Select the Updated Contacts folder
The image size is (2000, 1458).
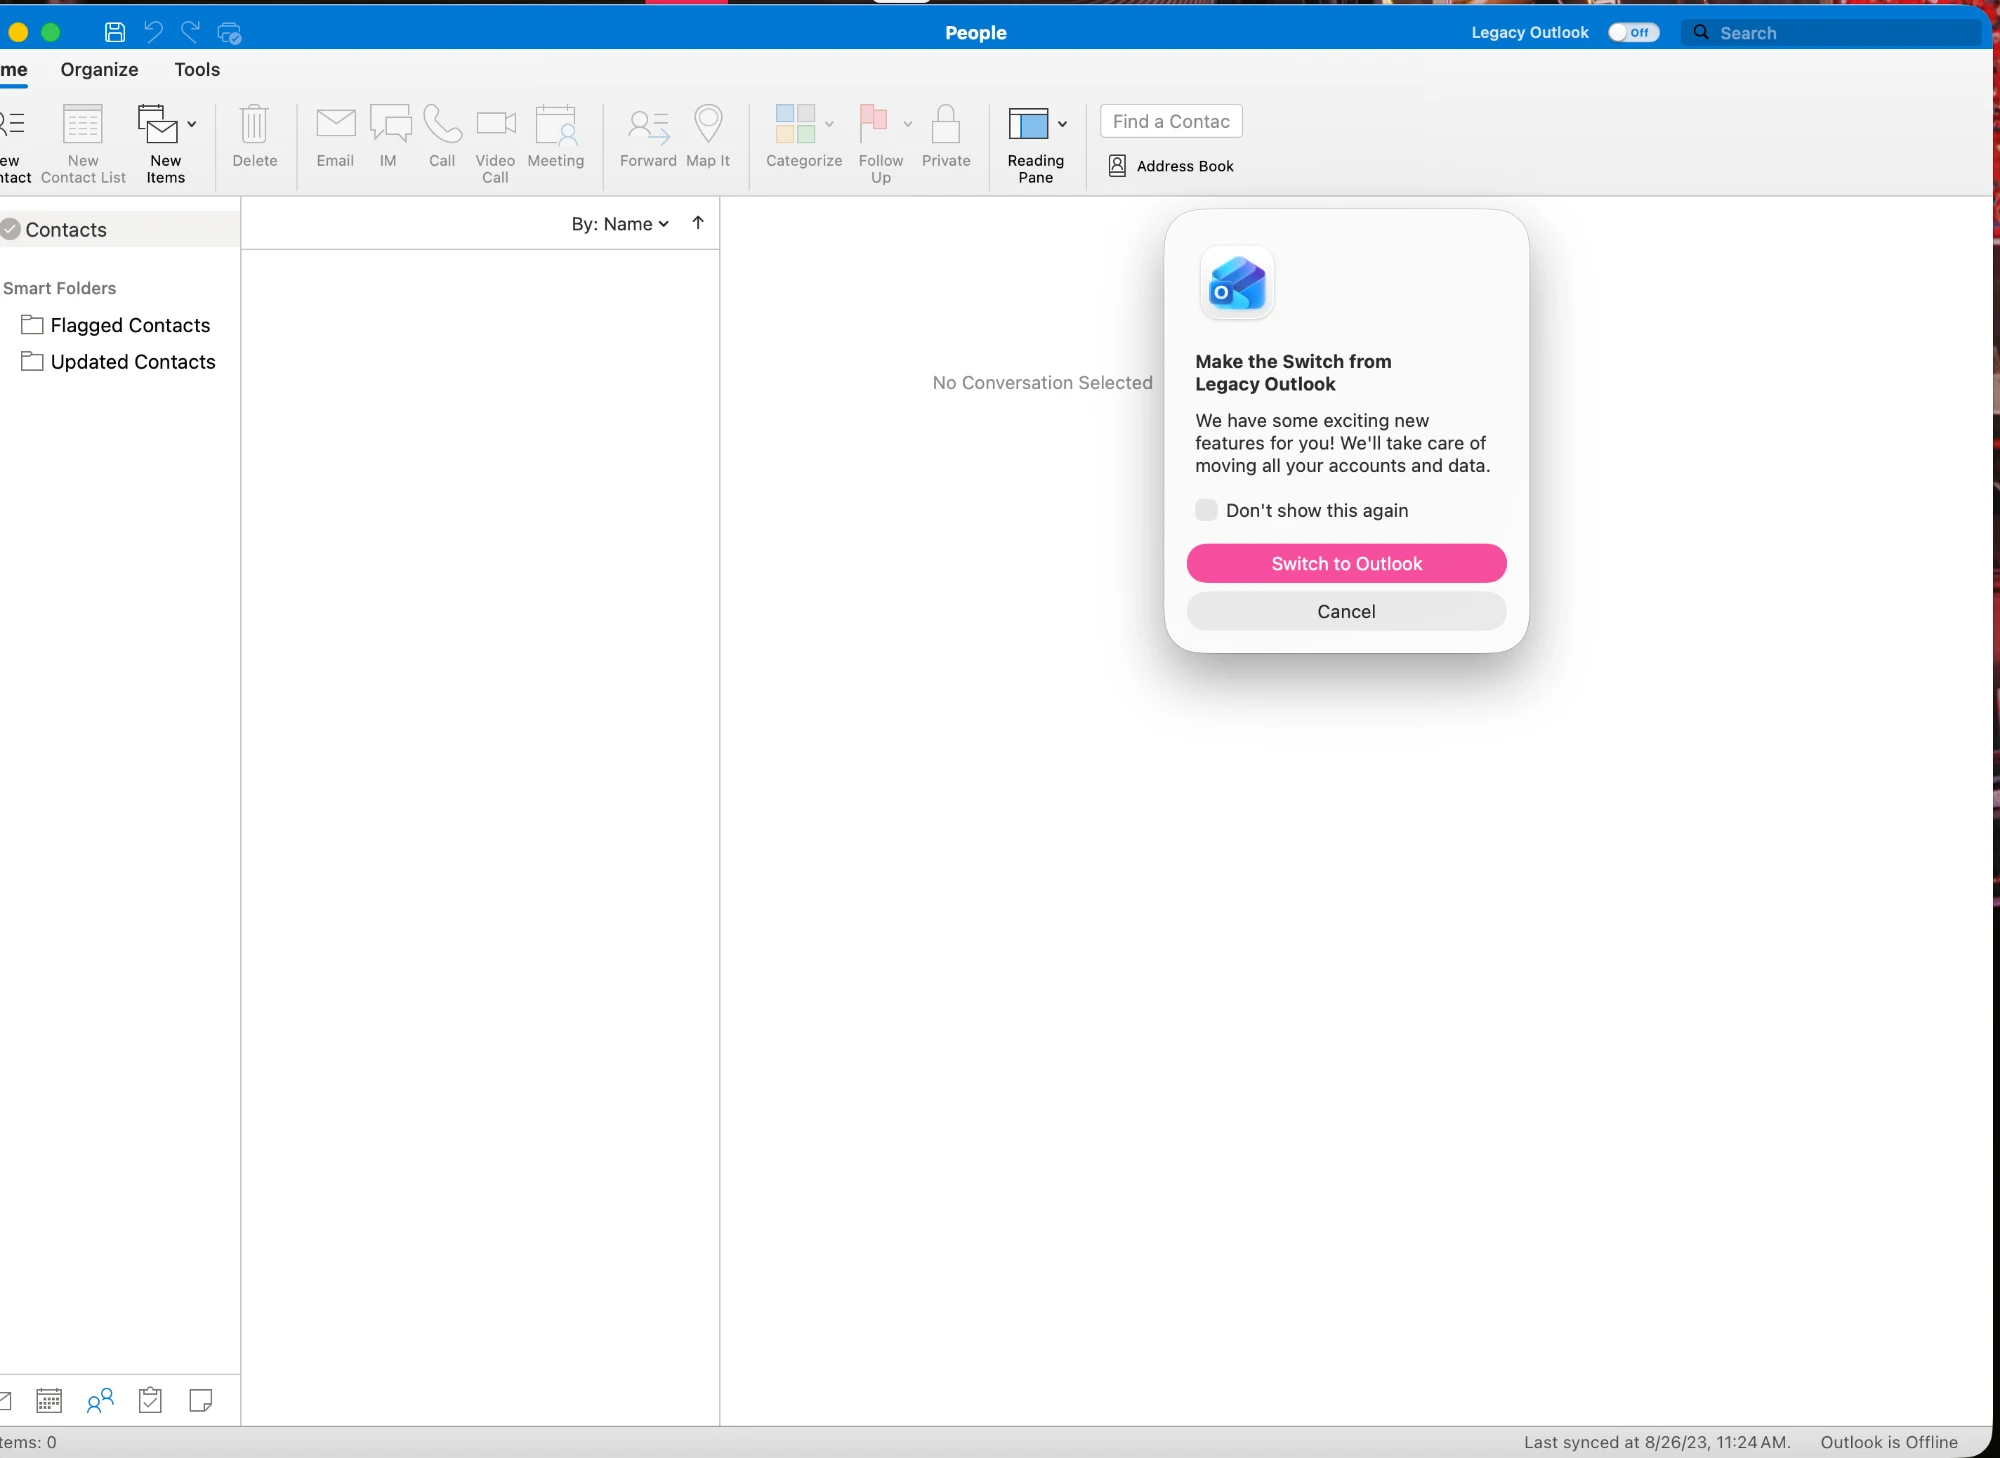pos(118,362)
